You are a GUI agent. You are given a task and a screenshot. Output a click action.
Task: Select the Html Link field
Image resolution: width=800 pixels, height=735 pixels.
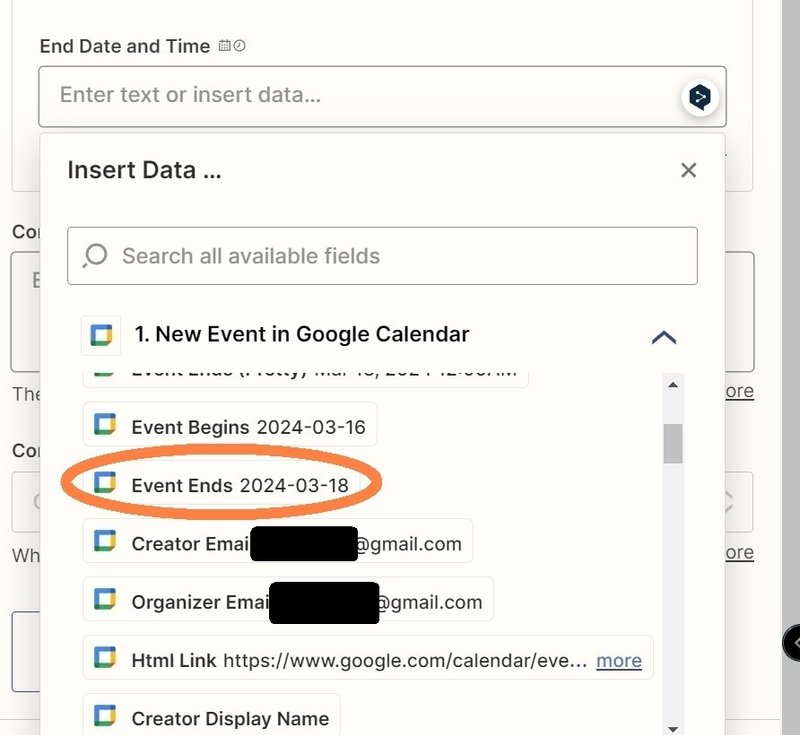pos(368,657)
